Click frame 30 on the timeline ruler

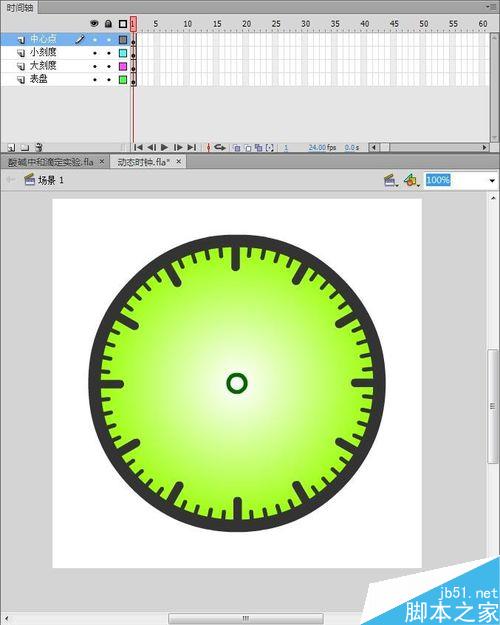tap(305, 24)
